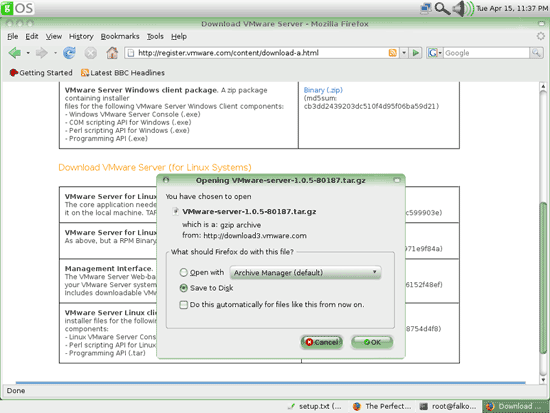This screenshot has height=413, width=550.
Task: Click the Home icon in toolbar
Action: (x=112, y=53)
